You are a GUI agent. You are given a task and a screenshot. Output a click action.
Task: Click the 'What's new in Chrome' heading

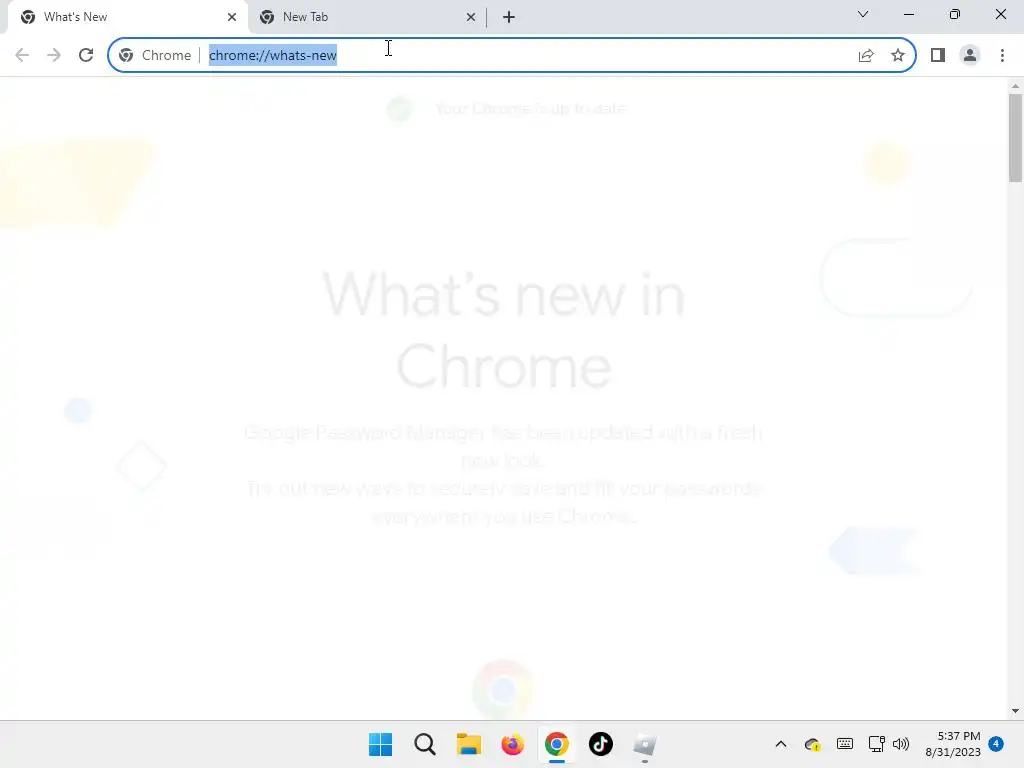coord(504,330)
